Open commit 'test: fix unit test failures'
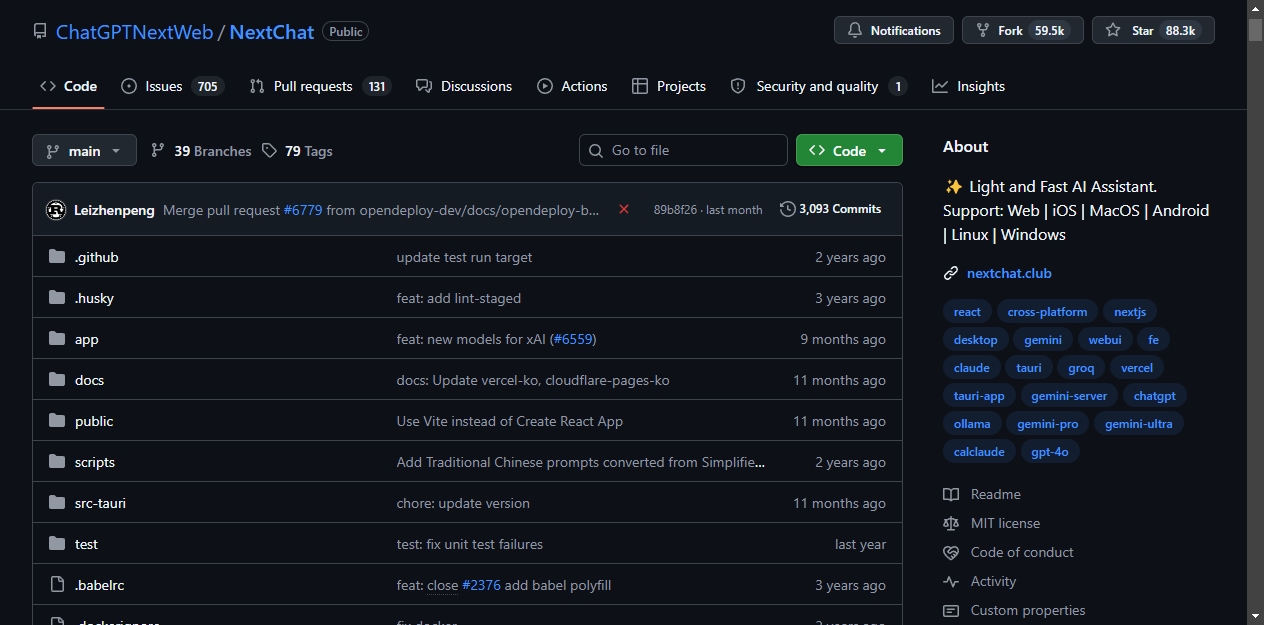The width and height of the screenshot is (1264, 625). [x=470, y=544]
